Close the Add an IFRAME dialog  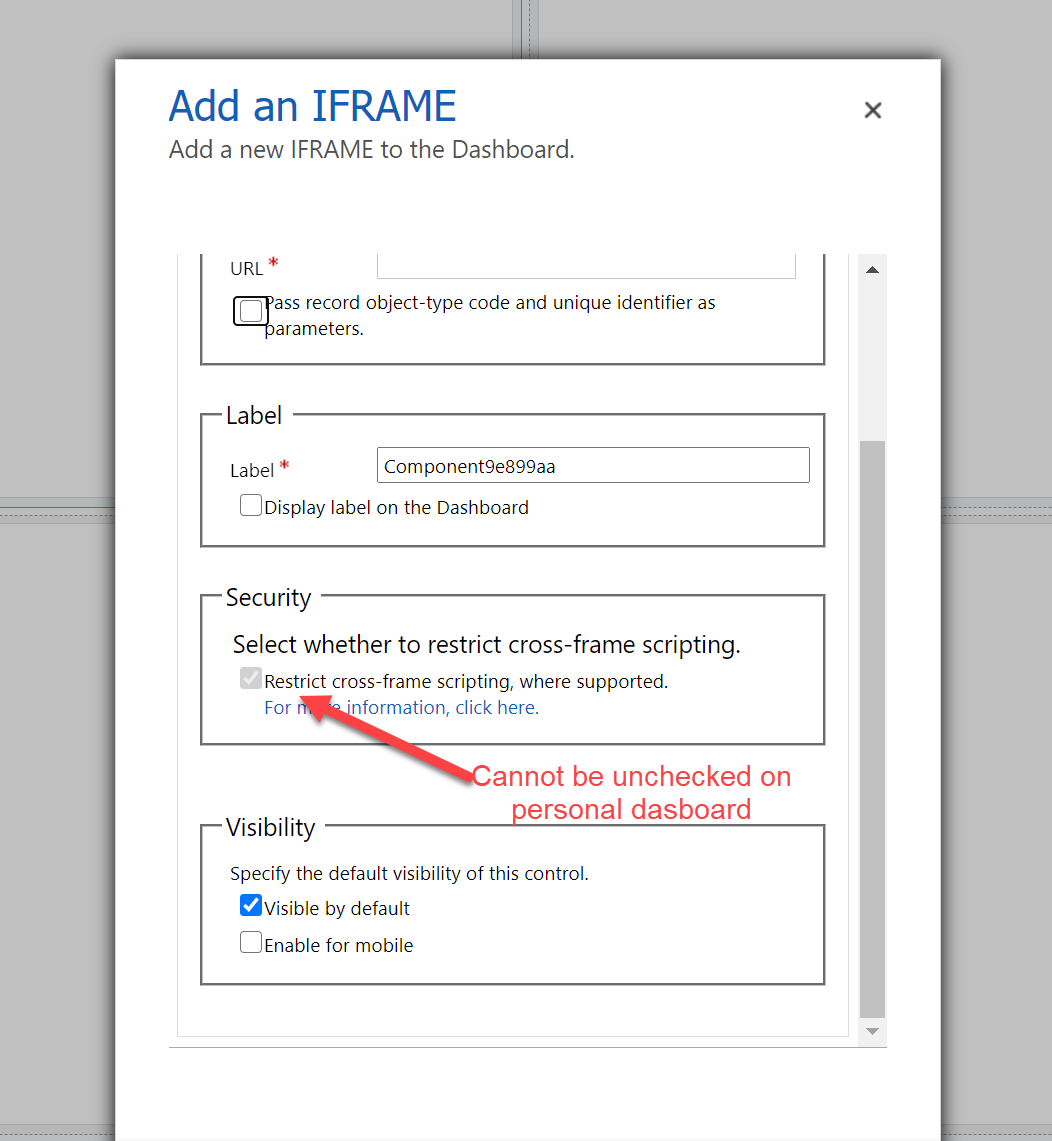[872, 110]
